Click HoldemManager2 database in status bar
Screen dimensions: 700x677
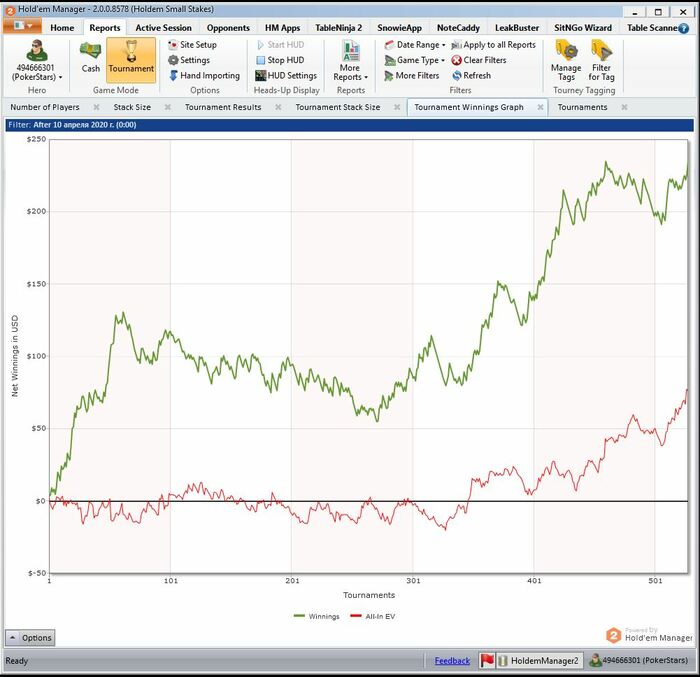click(x=539, y=660)
